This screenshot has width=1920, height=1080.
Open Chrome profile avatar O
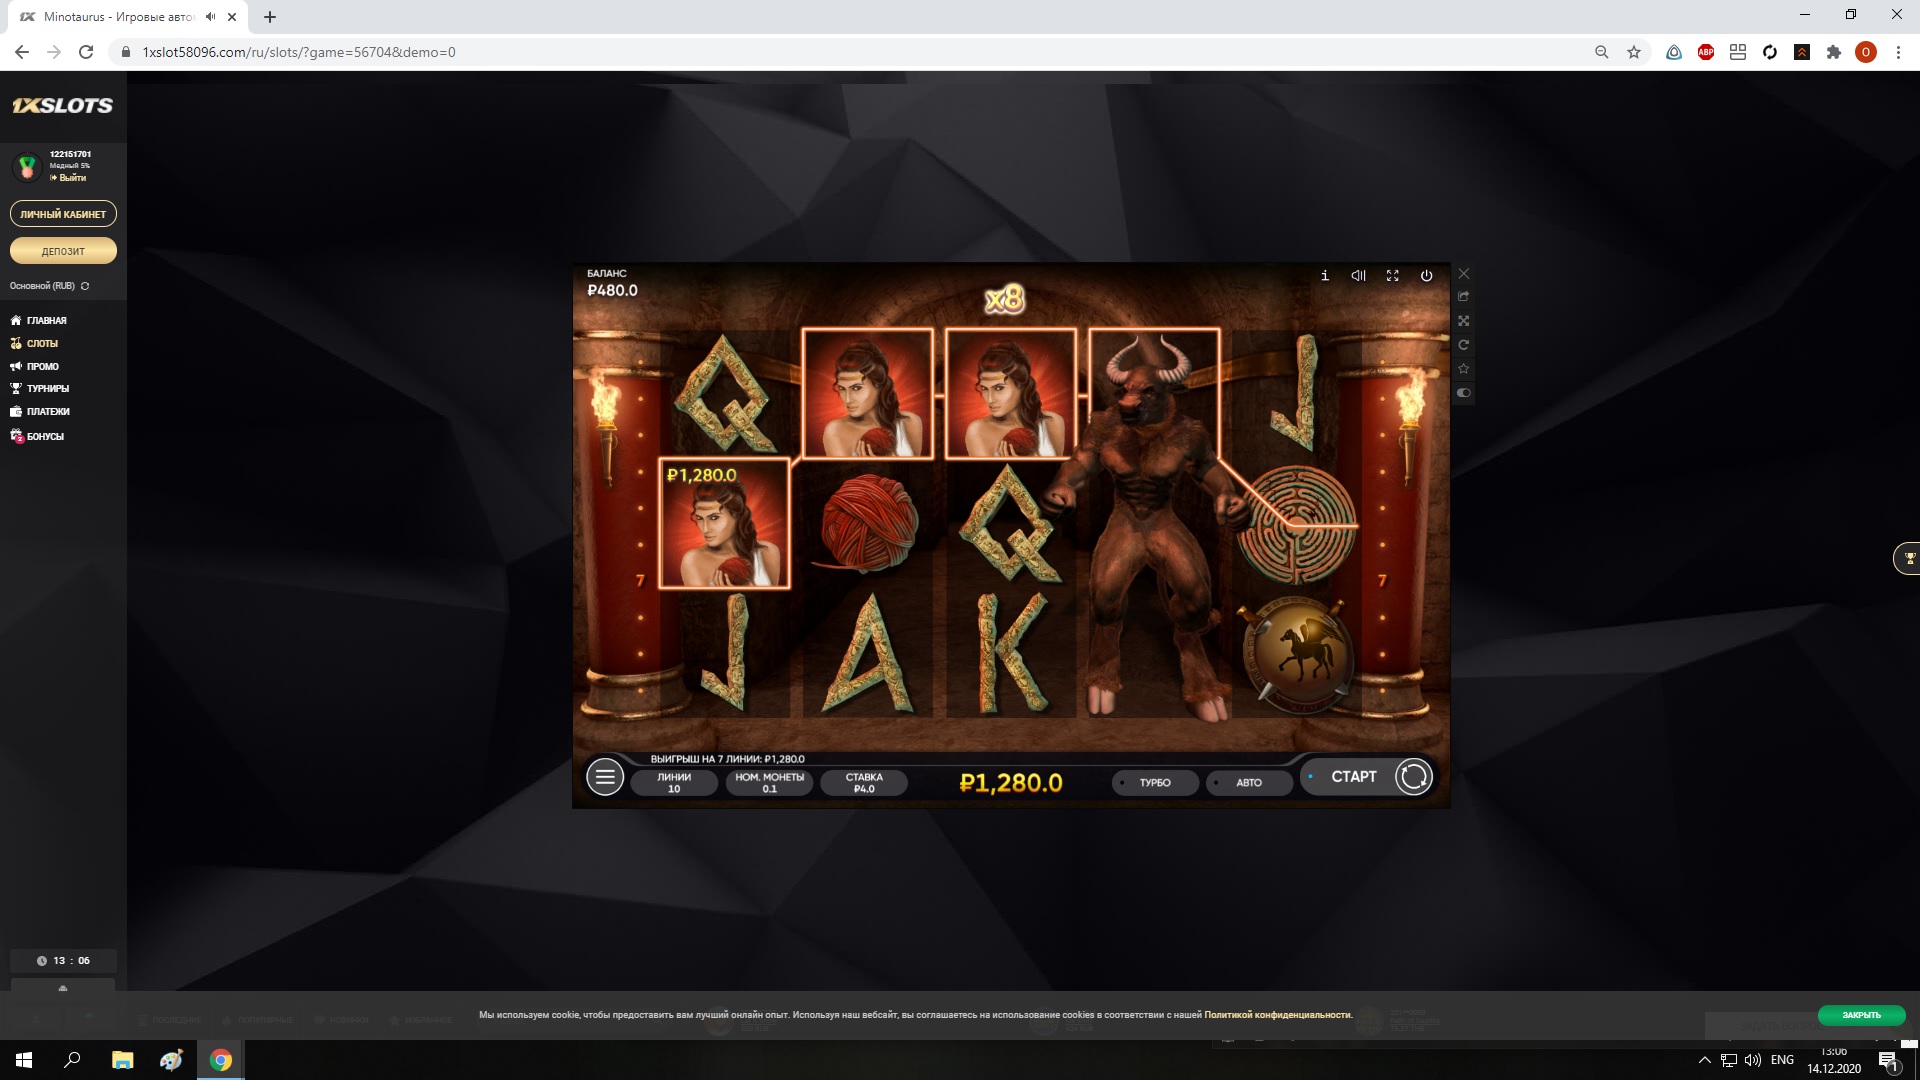pyautogui.click(x=1866, y=52)
